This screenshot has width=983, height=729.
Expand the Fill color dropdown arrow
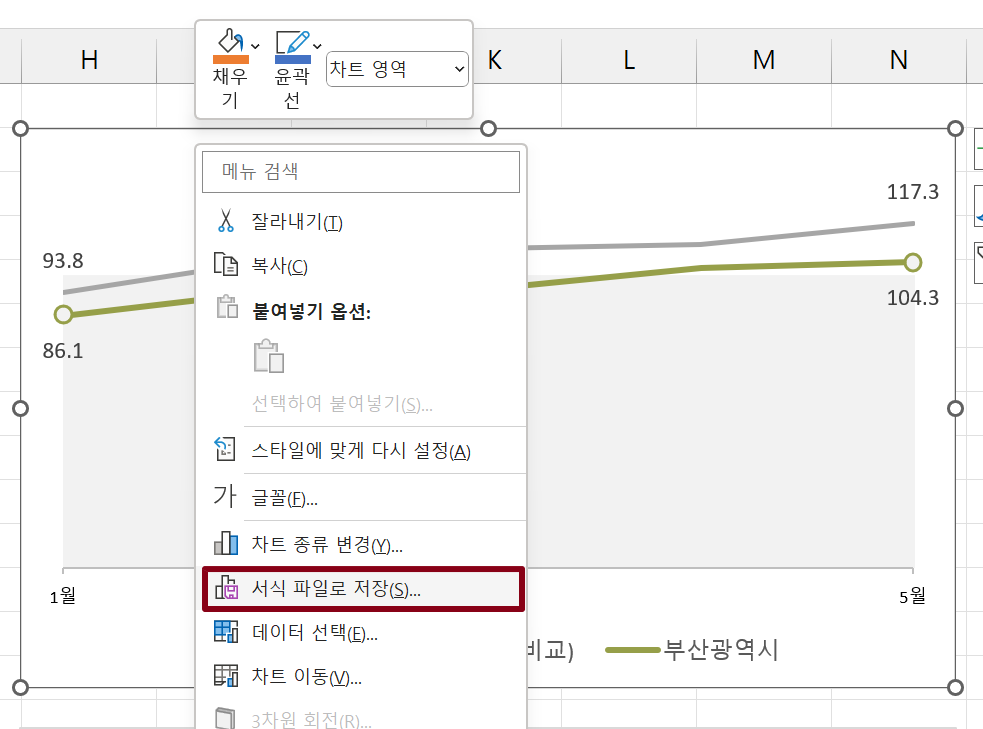click(x=255, y=46)
